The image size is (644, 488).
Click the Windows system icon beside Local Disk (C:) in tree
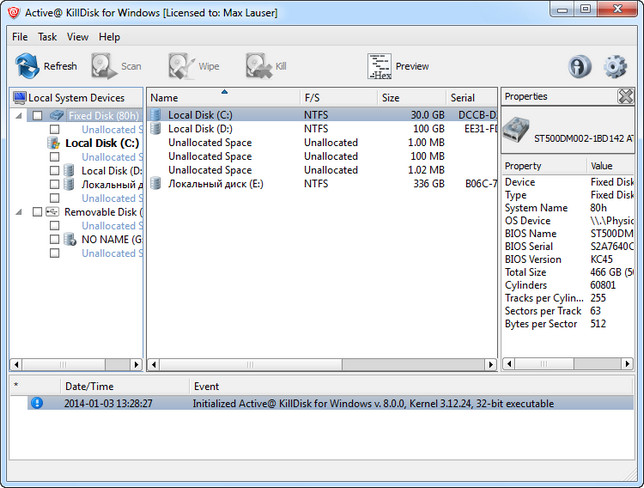pyautogui.click(x=54, y=143)
